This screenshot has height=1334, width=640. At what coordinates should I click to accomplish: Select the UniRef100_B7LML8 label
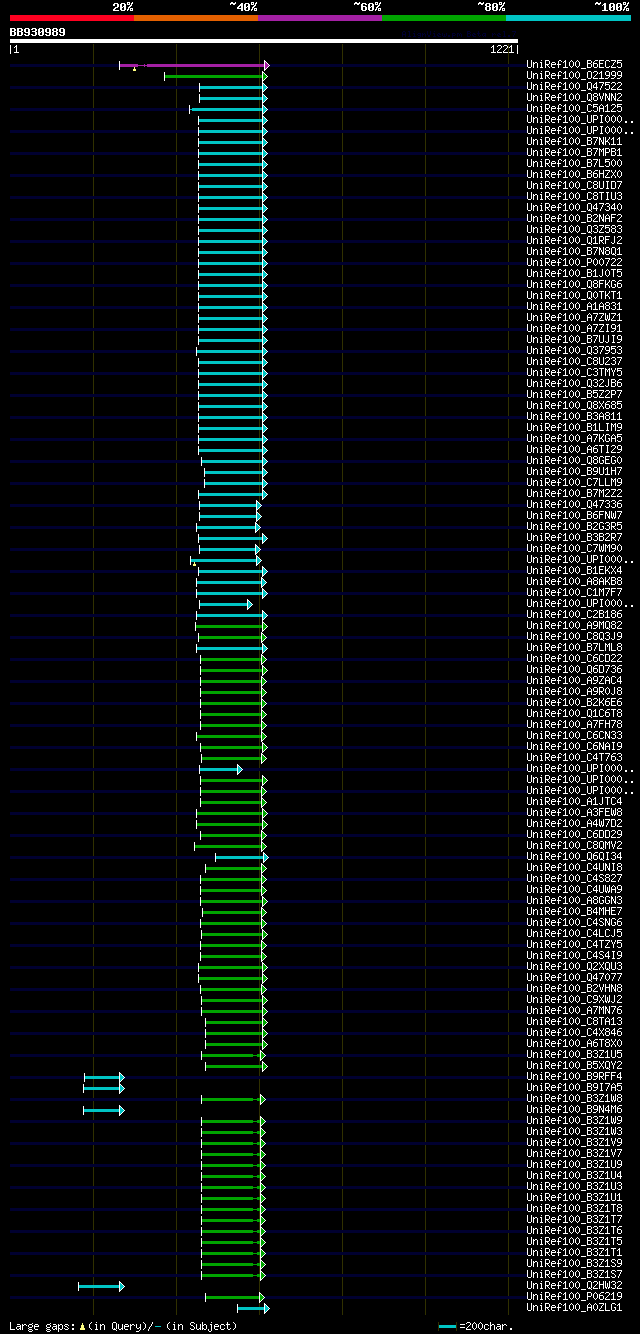[576, 647]
